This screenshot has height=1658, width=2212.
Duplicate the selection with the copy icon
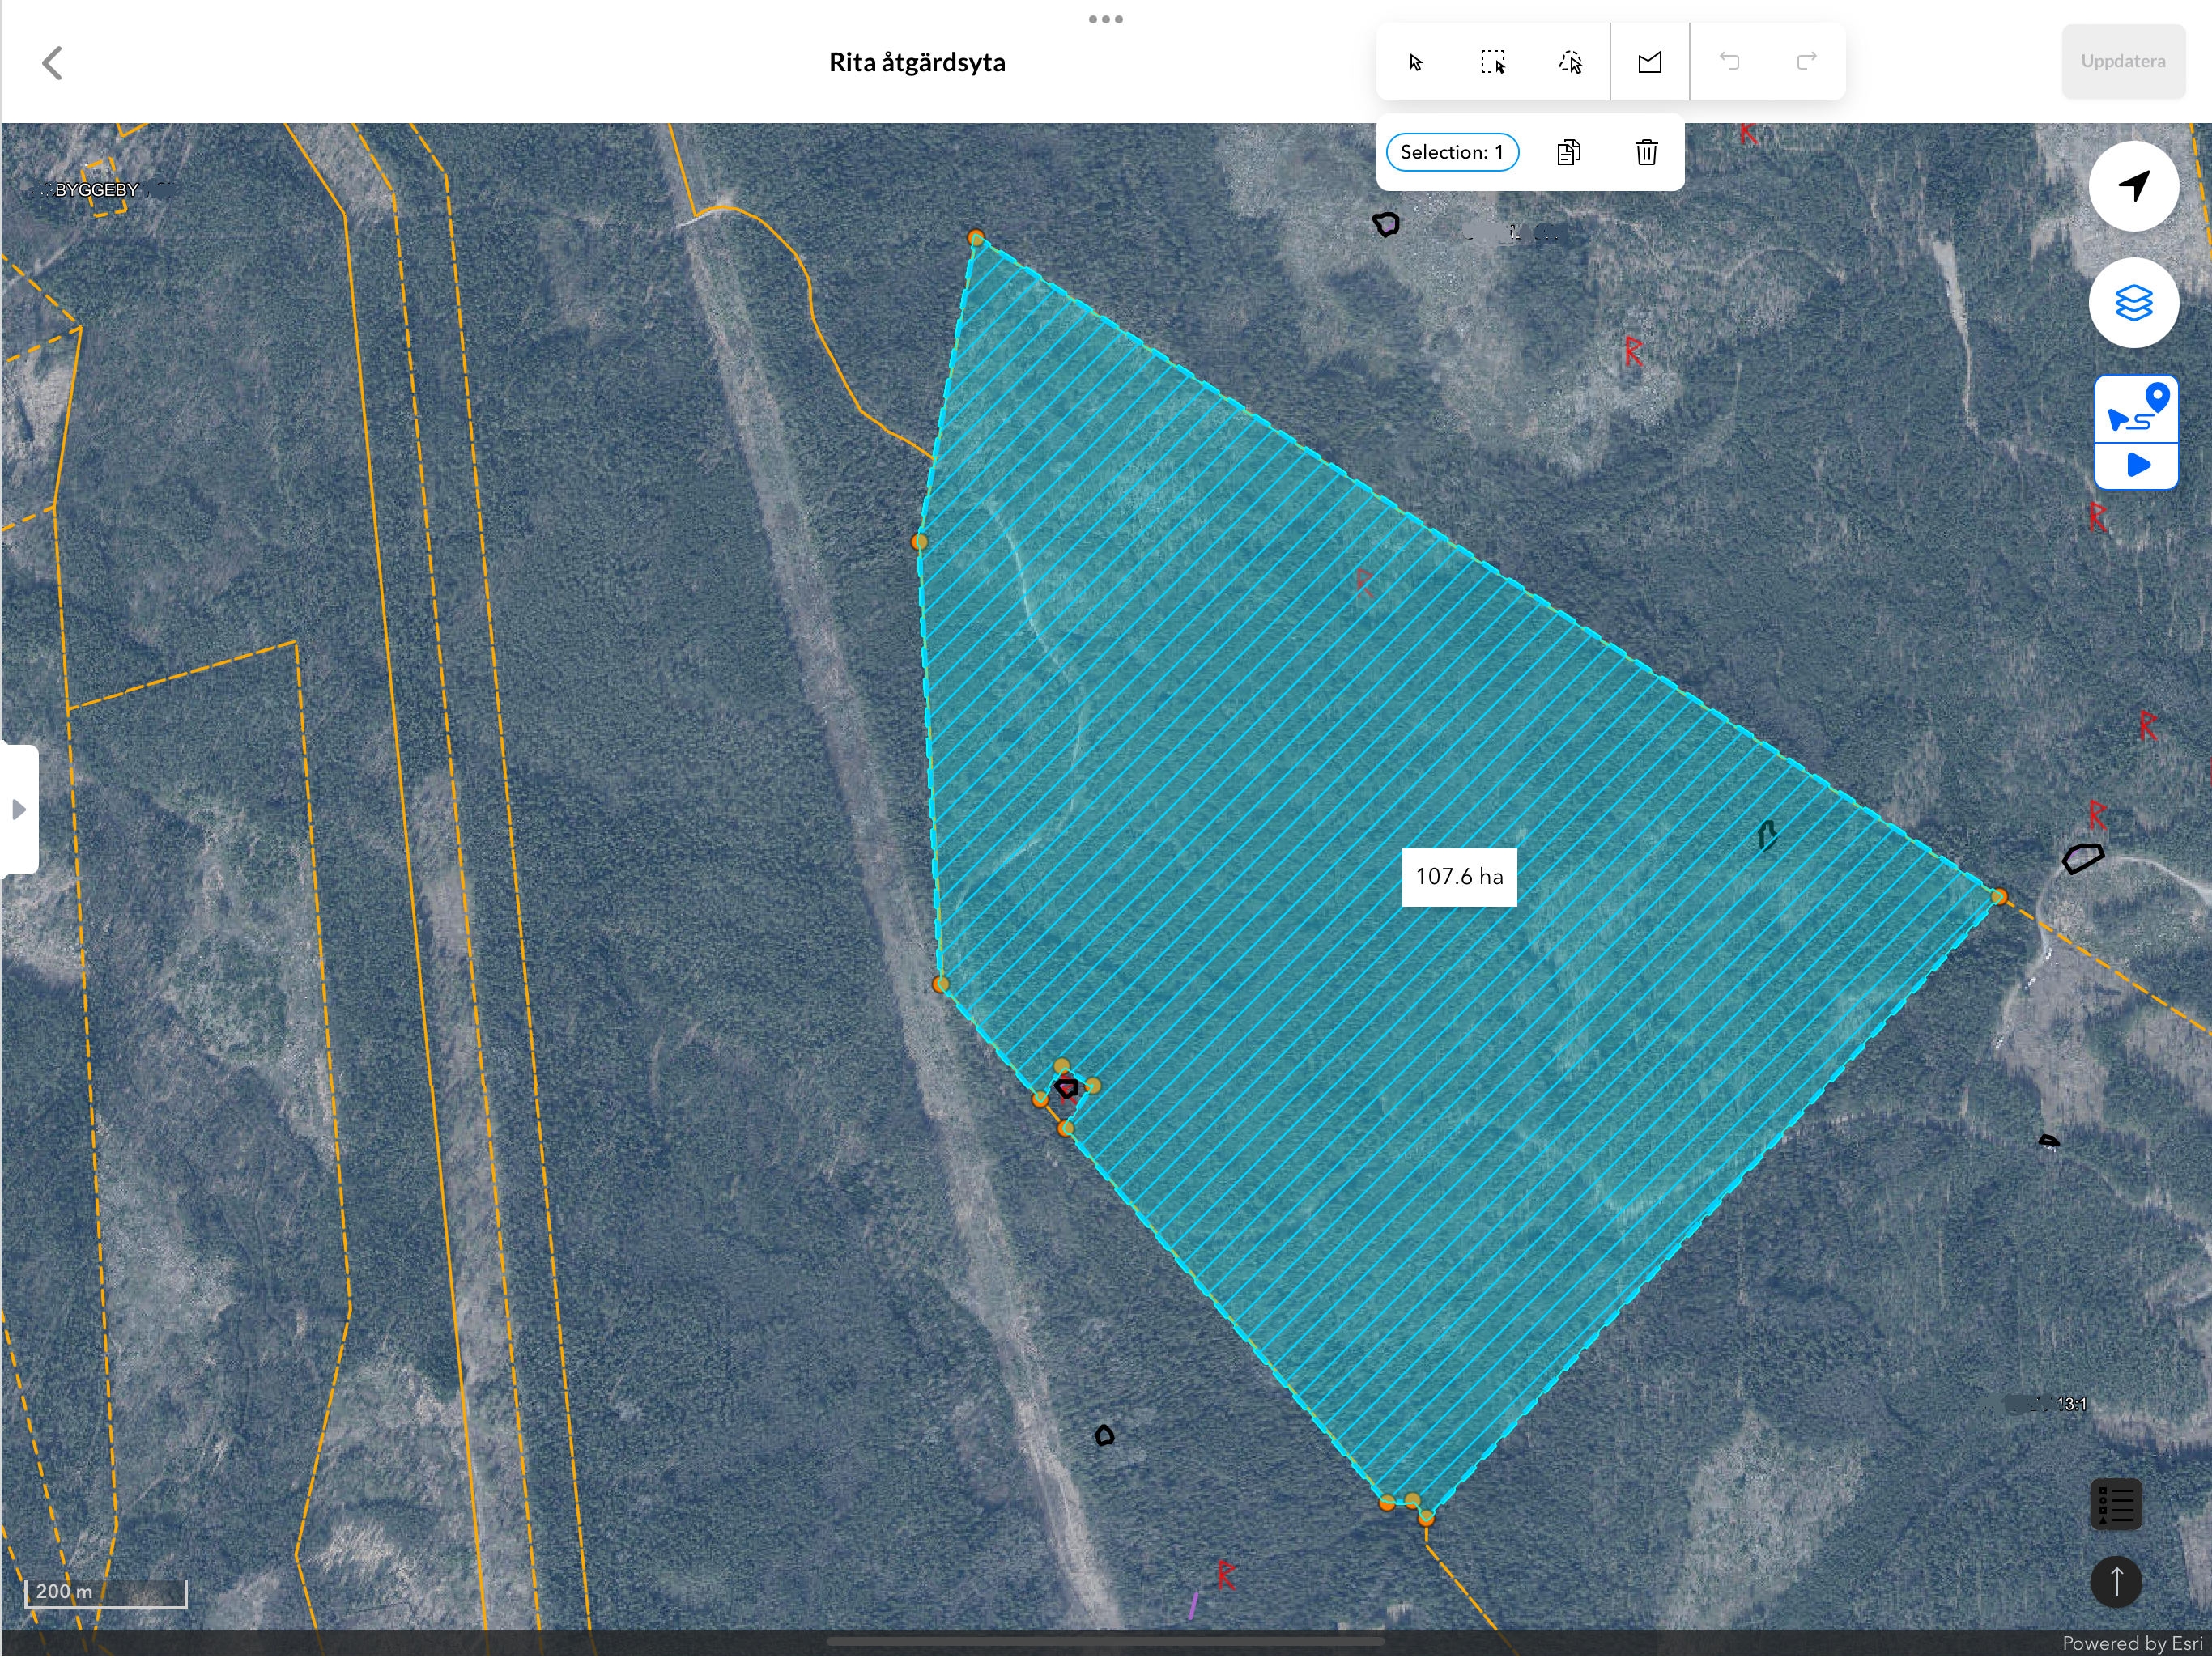tap(1568, 152)
